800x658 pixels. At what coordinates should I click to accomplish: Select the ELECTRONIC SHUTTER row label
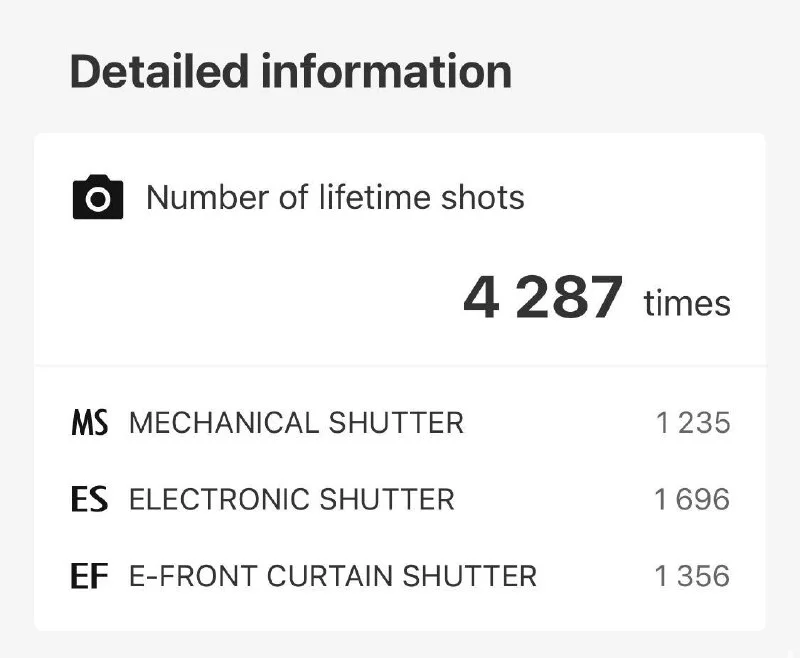point(292,499)
